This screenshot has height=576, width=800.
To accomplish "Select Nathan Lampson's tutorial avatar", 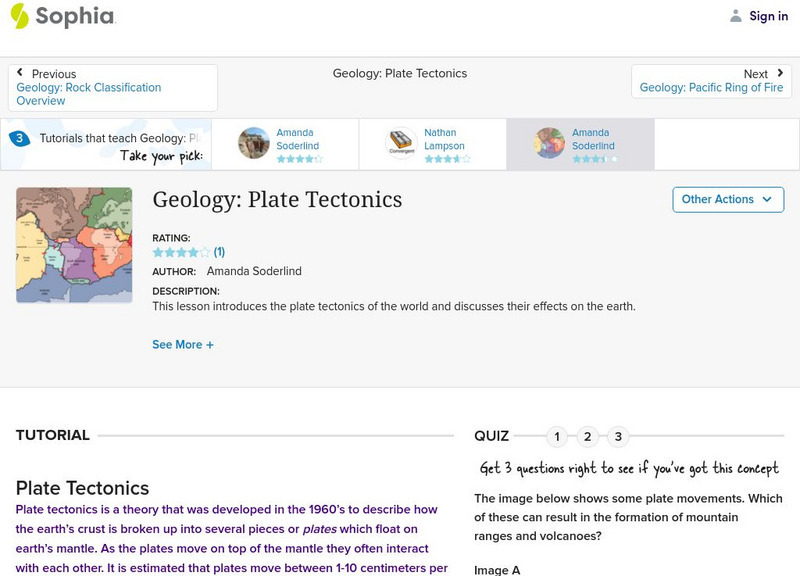I will (x=402, y=144).
